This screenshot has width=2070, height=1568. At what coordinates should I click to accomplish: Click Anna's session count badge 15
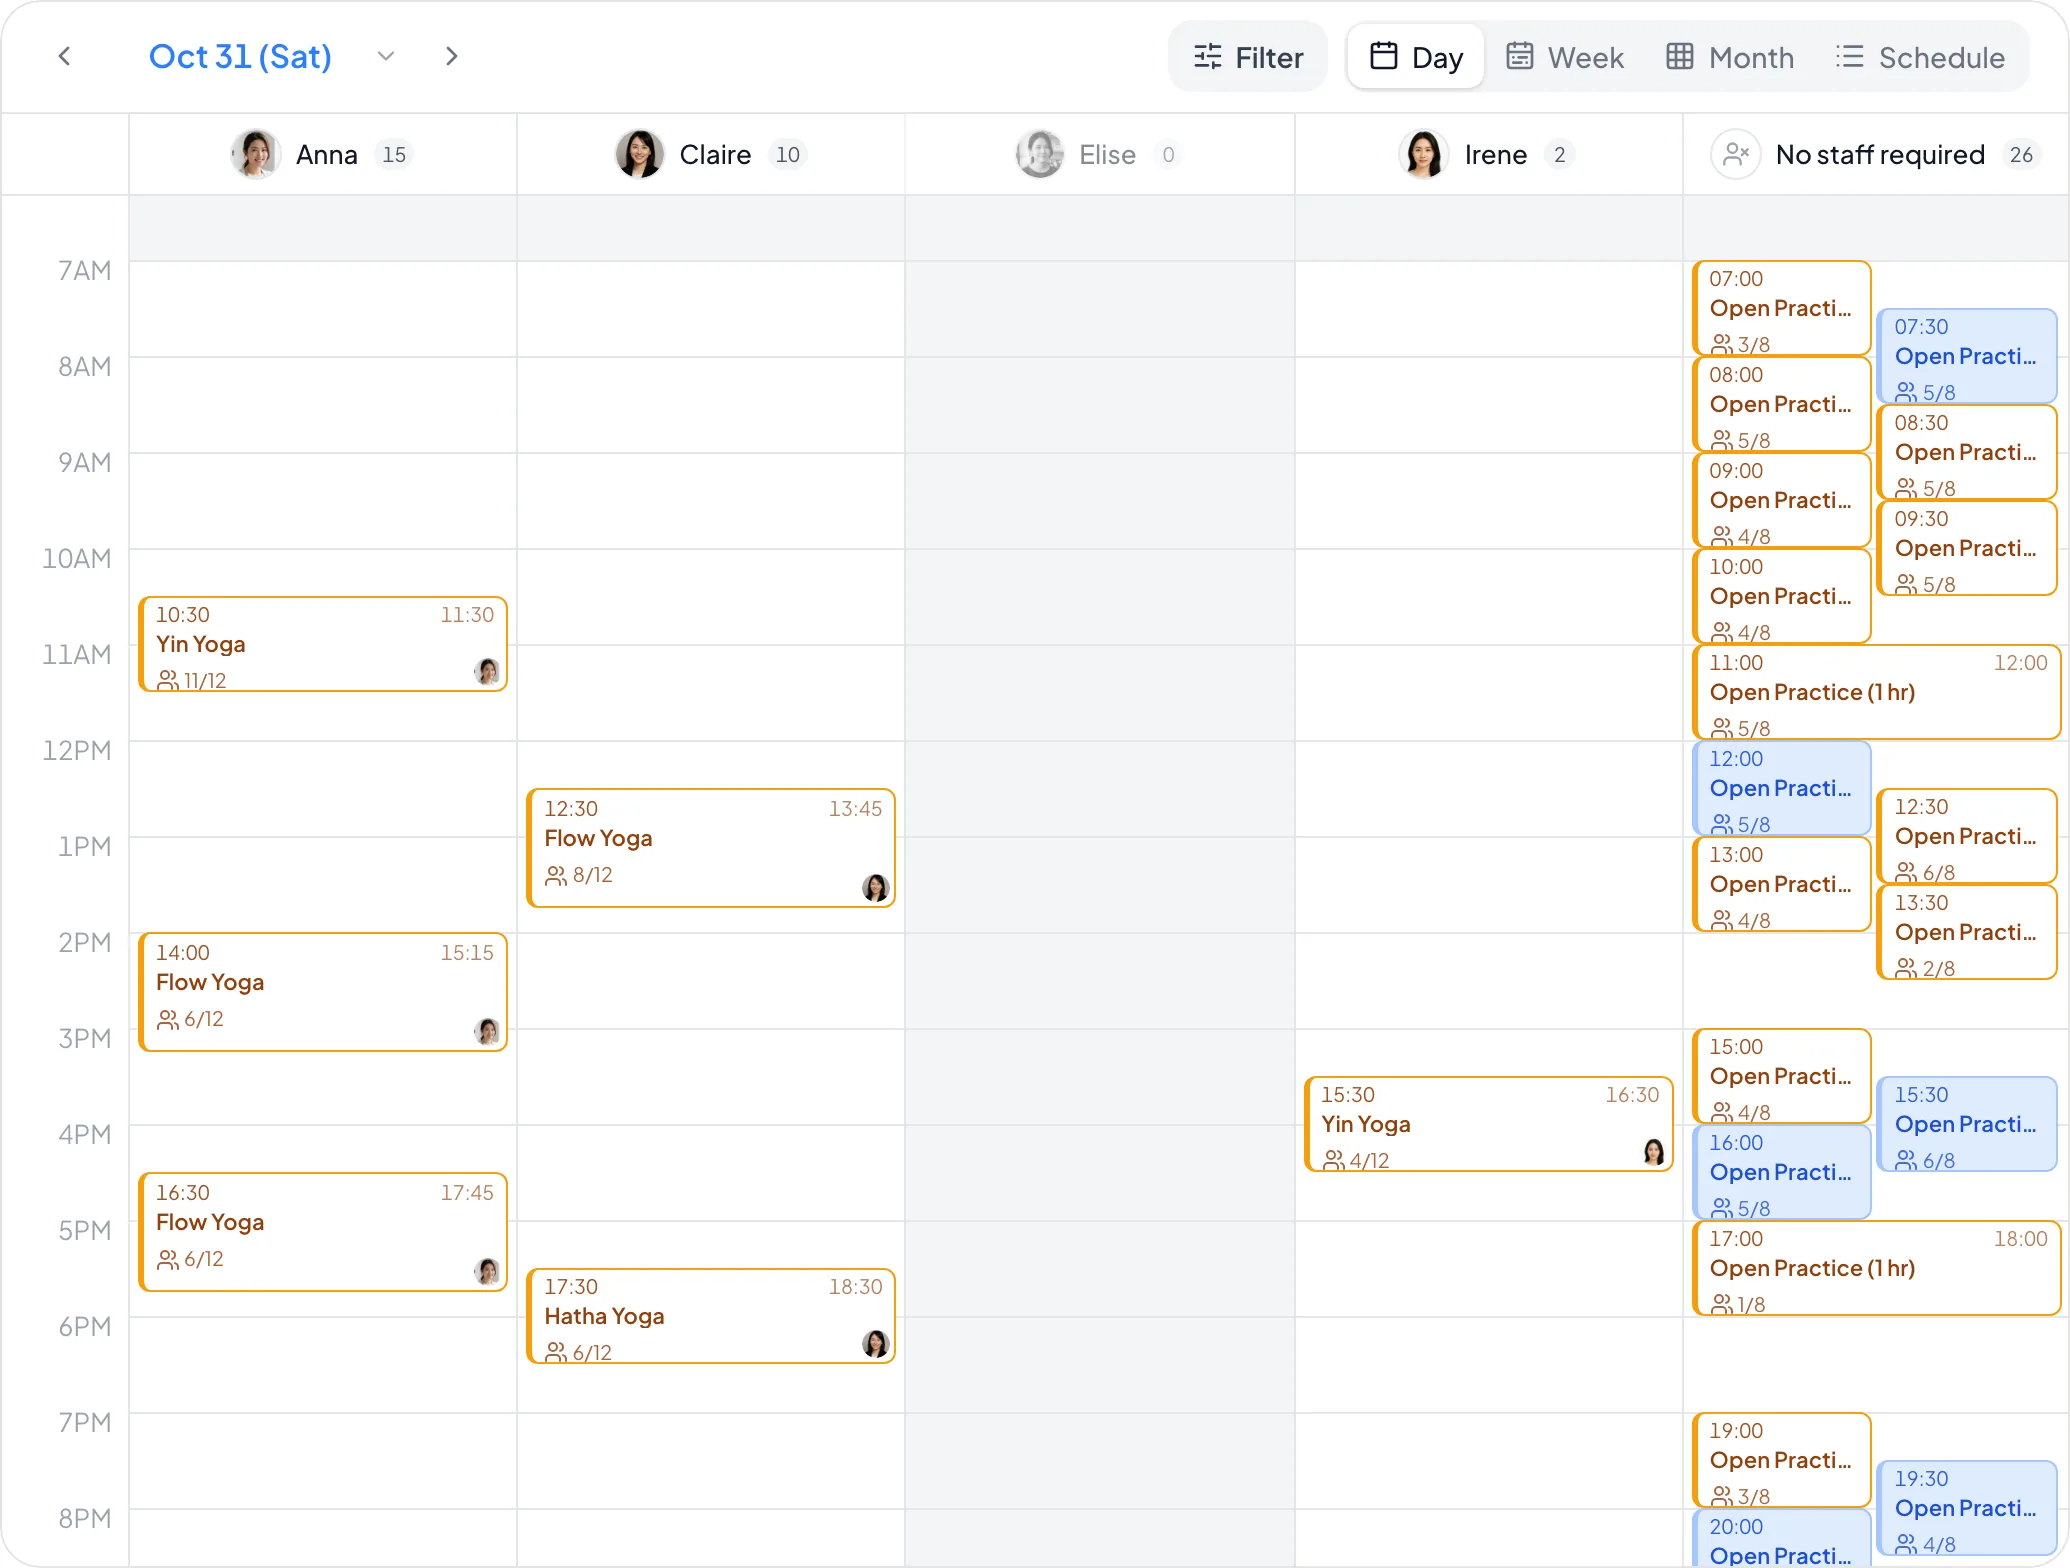[x=395, y=155]
